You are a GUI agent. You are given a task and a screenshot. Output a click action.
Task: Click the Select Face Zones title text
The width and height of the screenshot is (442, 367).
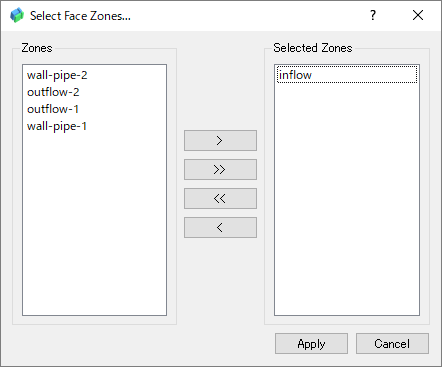[80, 16]
